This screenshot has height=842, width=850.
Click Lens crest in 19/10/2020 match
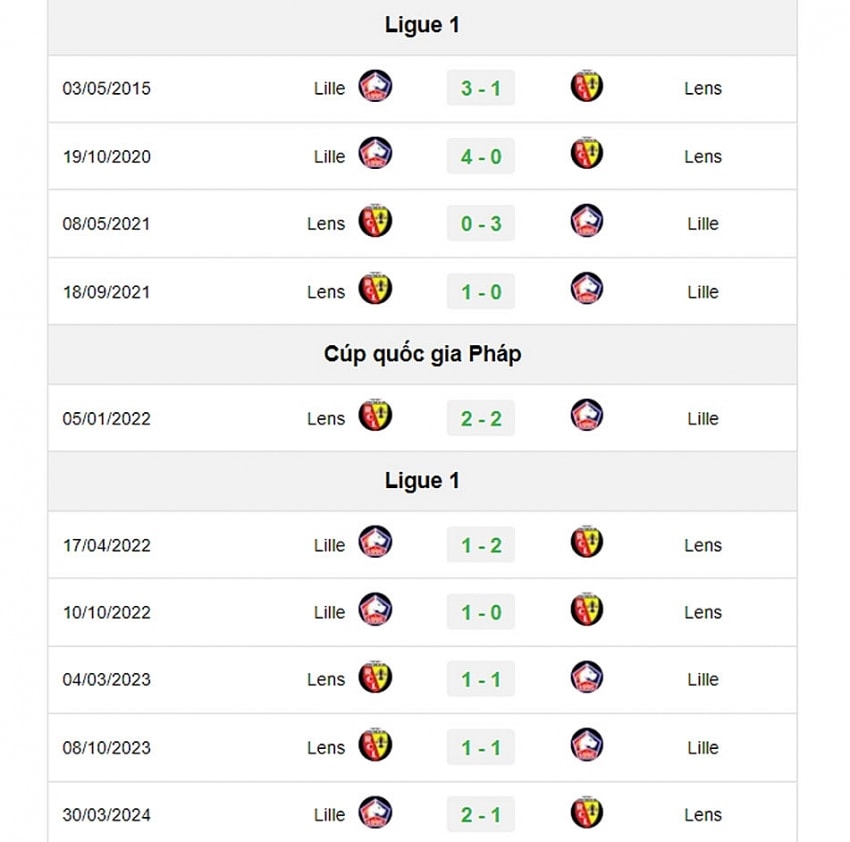click(x=587, y=153)
